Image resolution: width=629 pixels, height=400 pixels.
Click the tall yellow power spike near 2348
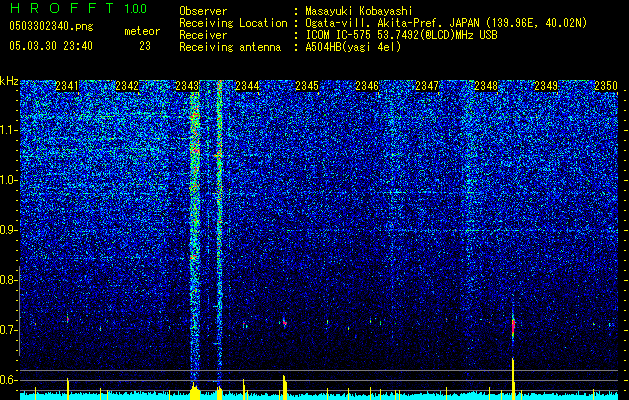tap(513, 378)
